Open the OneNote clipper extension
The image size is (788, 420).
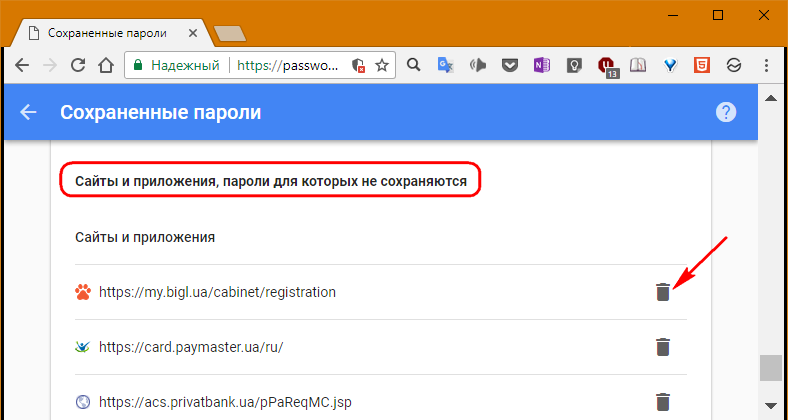542,65
